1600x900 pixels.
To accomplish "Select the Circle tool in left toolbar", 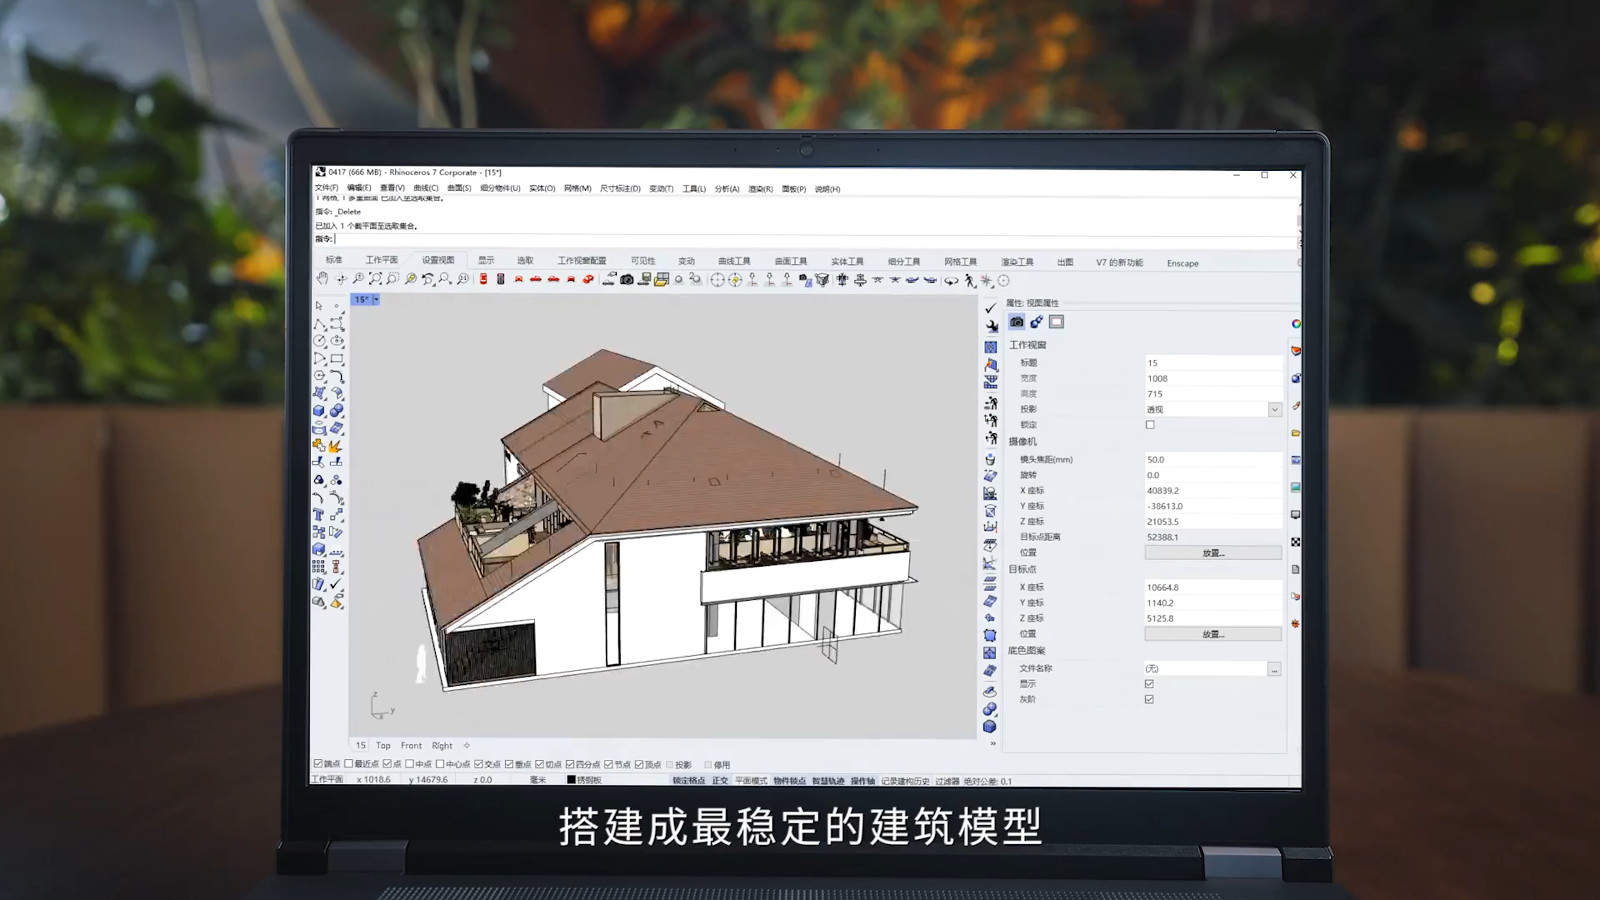I will pyautogui.click(x=319, y=341).
